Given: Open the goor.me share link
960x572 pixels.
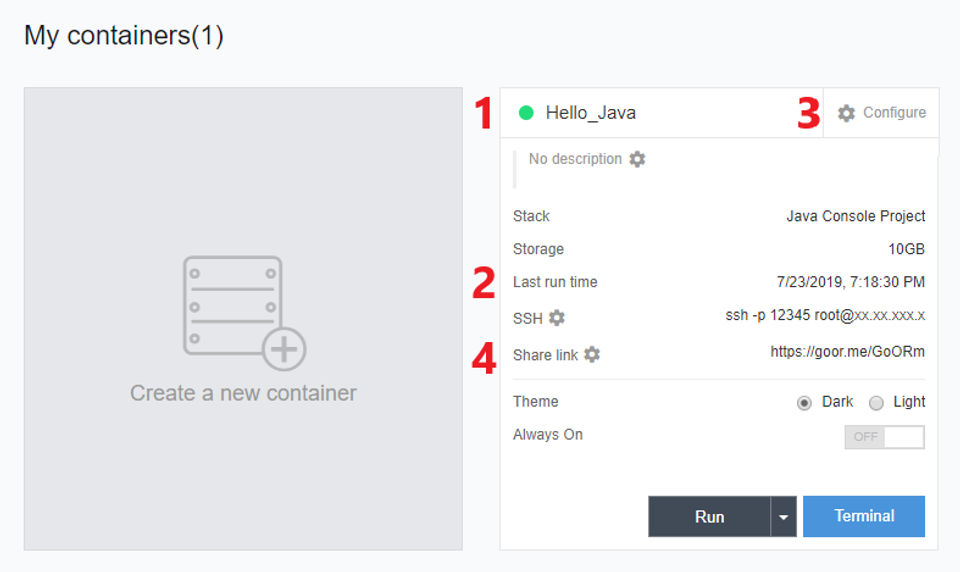Looking at the screenshot, I should (x=847, y=352).
